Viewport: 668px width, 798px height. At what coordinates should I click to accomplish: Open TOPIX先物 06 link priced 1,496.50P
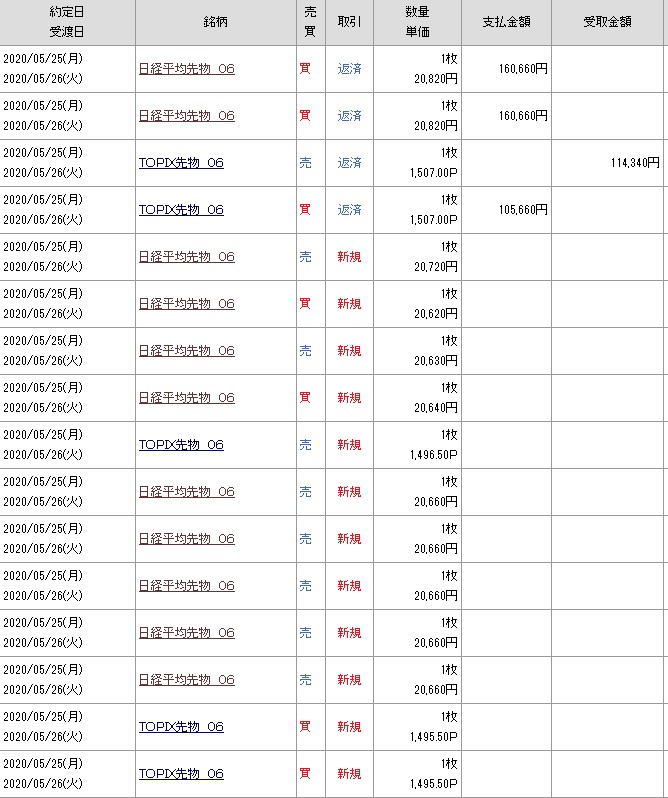(x=181, y=445)
